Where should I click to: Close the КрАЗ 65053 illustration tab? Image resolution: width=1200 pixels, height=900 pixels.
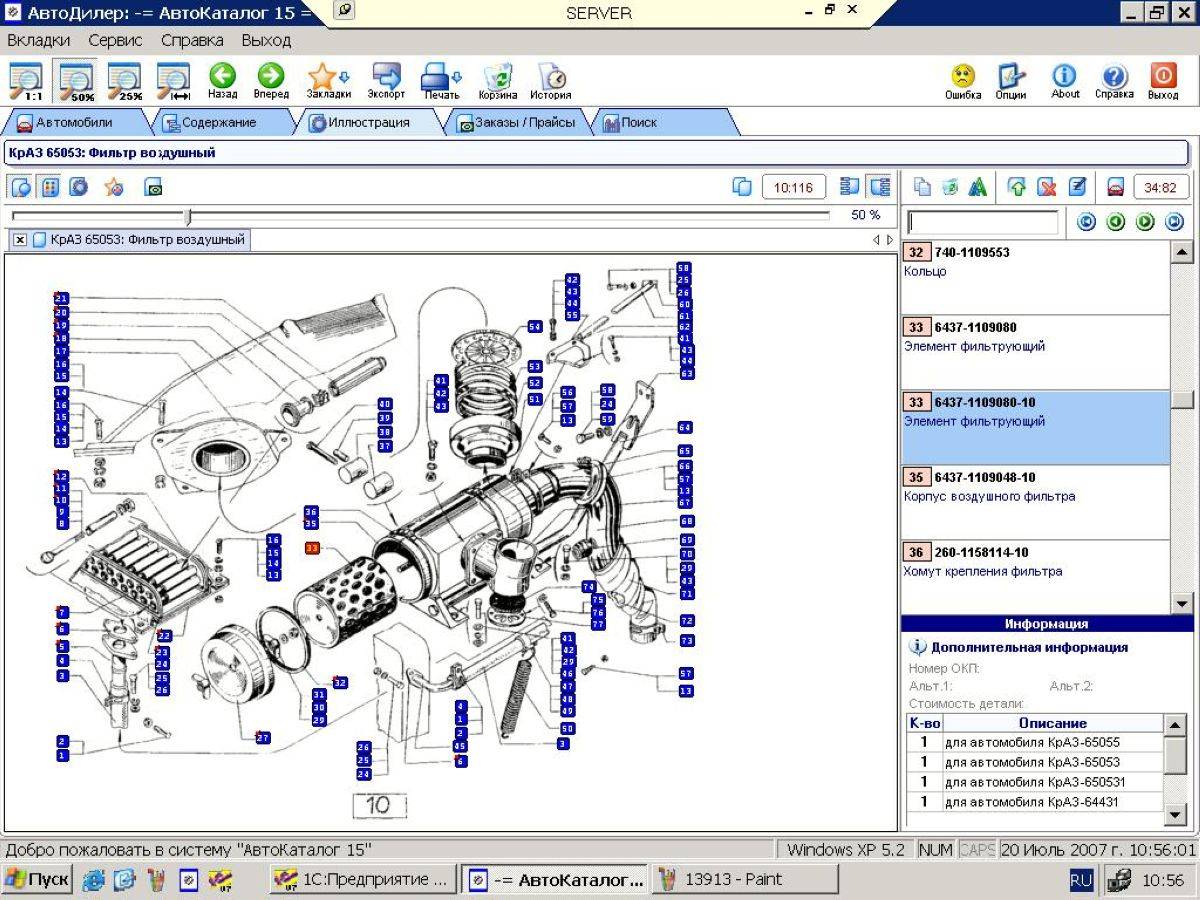[x=20, y=240]
